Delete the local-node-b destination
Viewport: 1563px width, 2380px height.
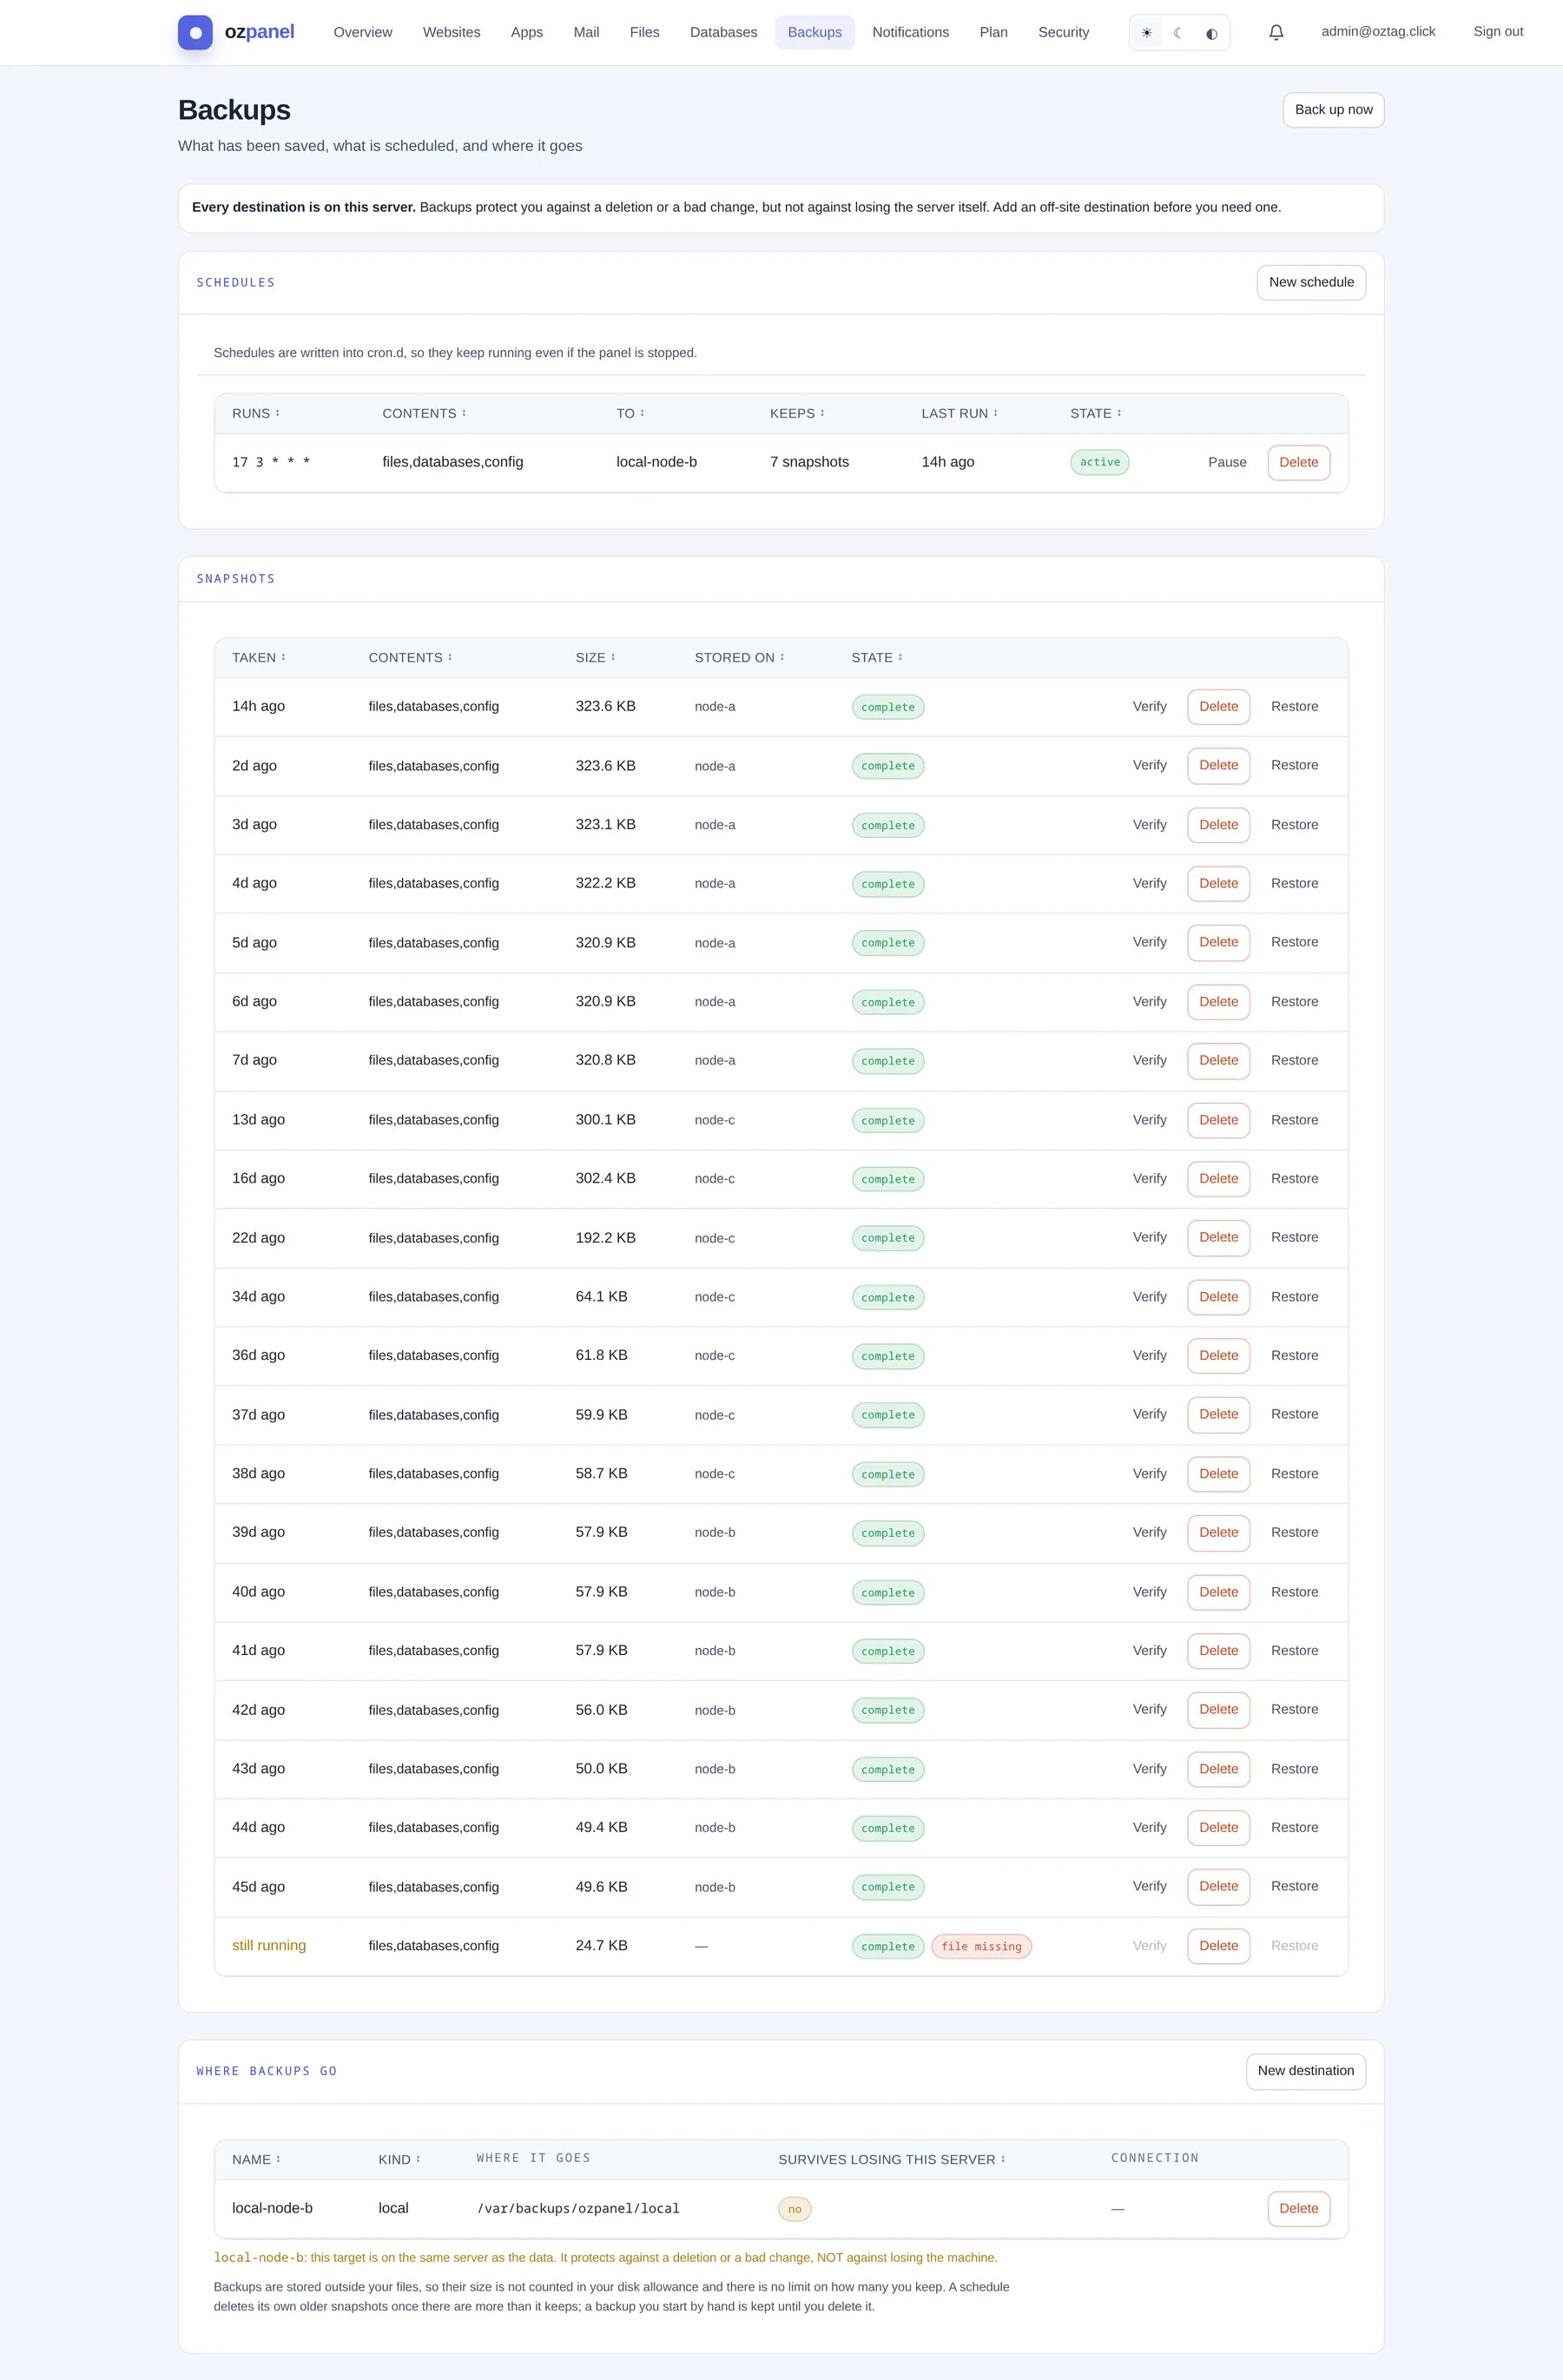coord(1298,2208)
